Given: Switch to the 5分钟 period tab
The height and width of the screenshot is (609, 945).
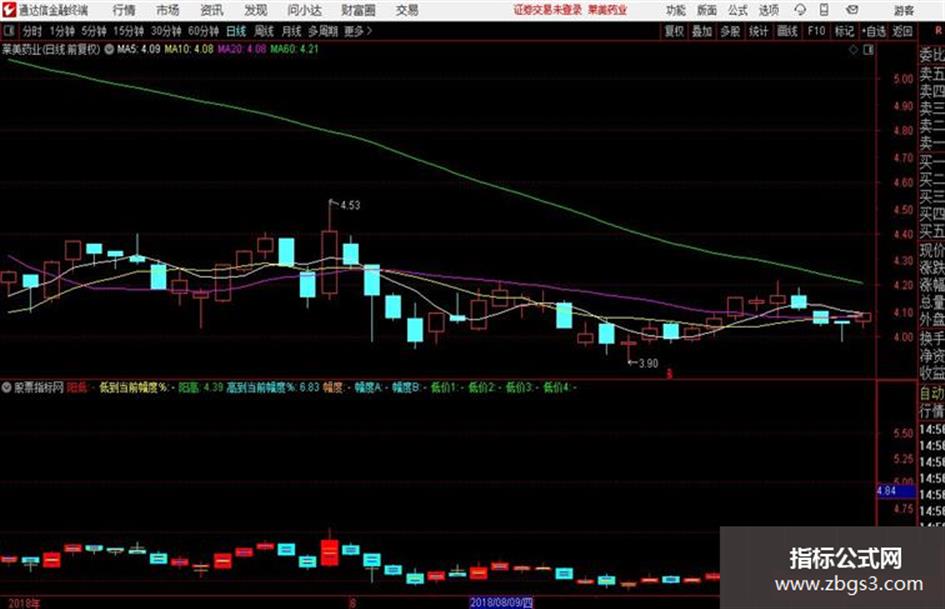Looking at the screenshot, I should 94,31.
